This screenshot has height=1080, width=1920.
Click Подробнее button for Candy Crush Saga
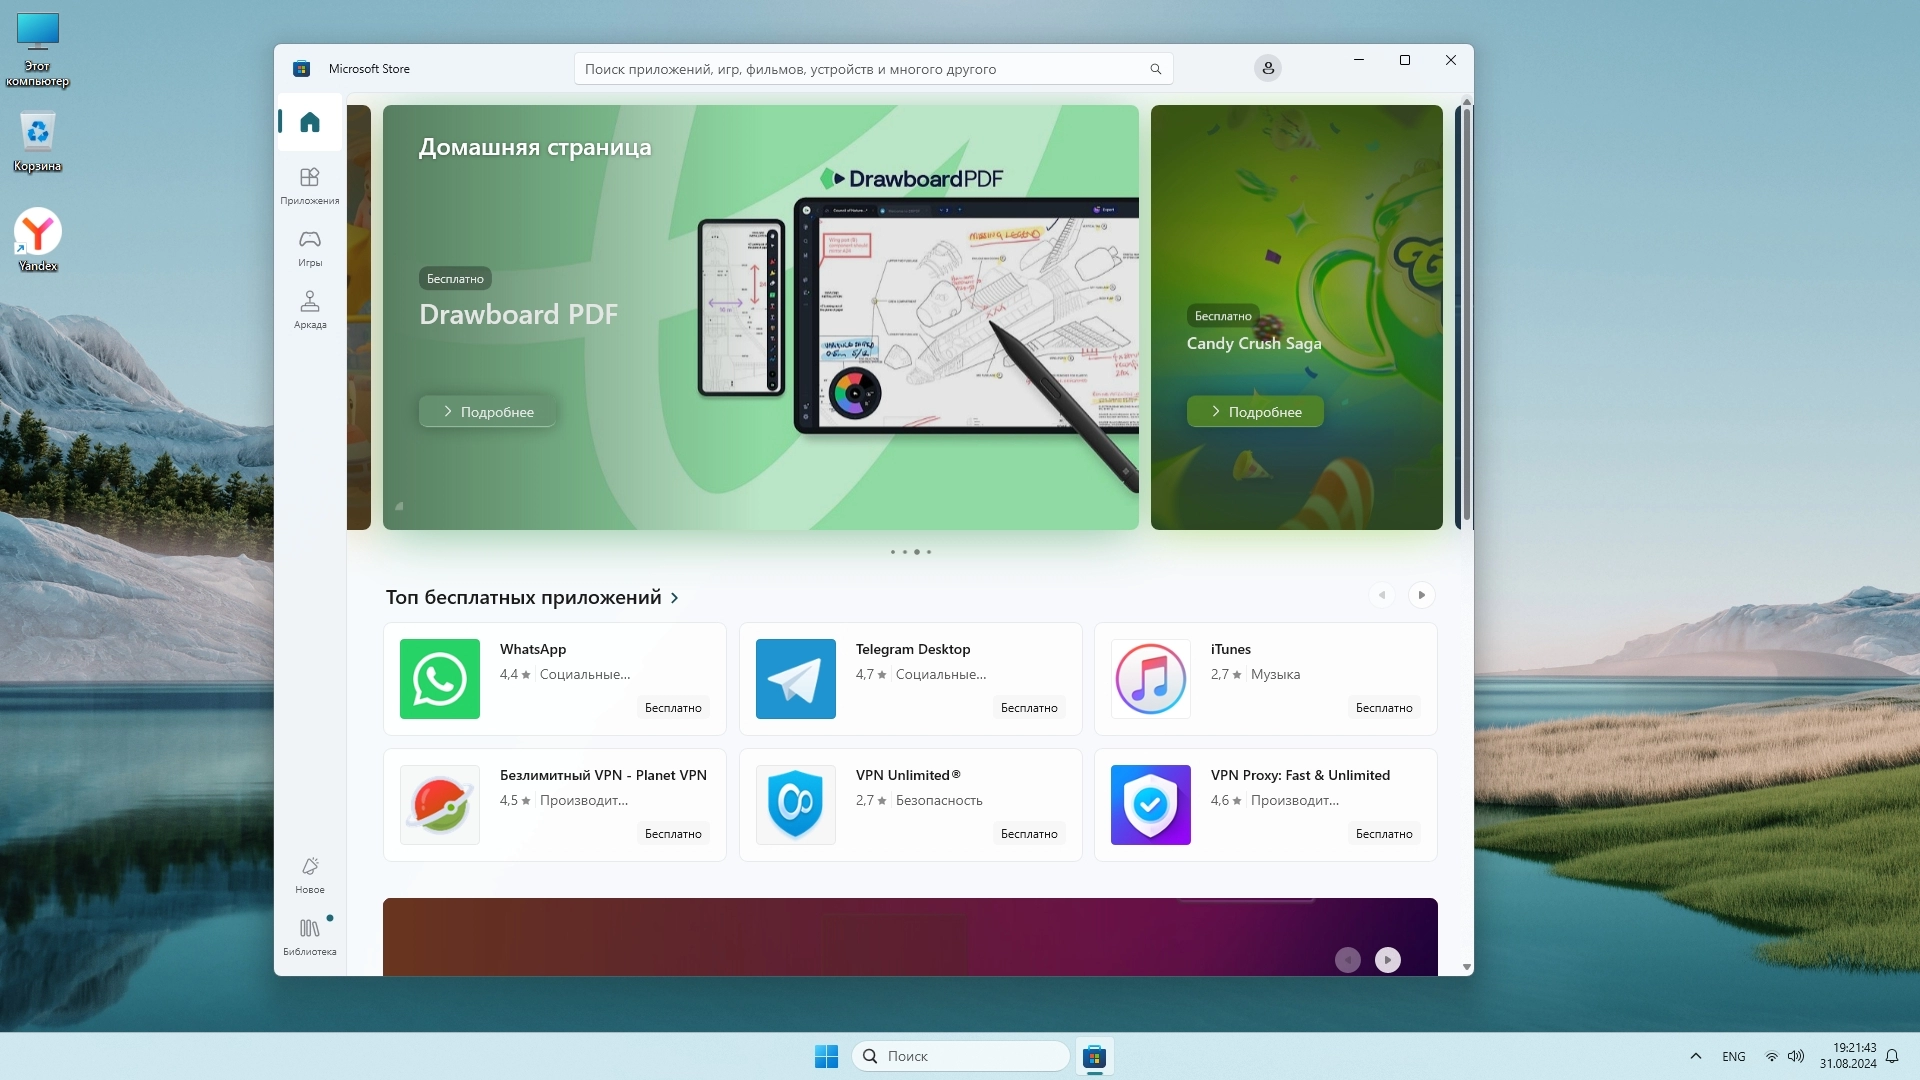[x=1255, y=412]
